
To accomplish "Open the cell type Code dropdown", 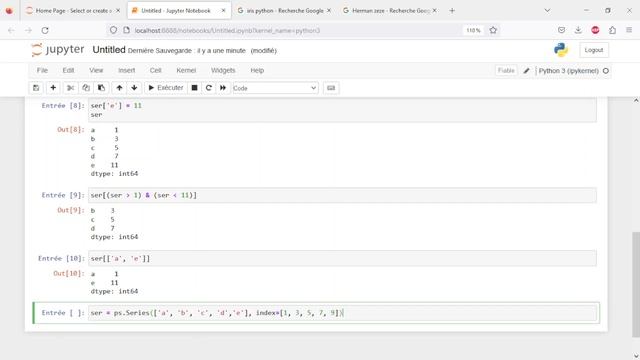I will (275, 88).
